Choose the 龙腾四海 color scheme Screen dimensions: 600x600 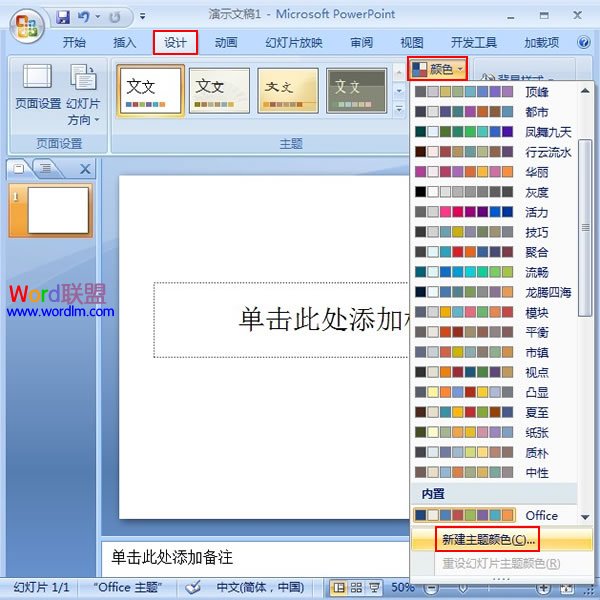tap(494, 292)
